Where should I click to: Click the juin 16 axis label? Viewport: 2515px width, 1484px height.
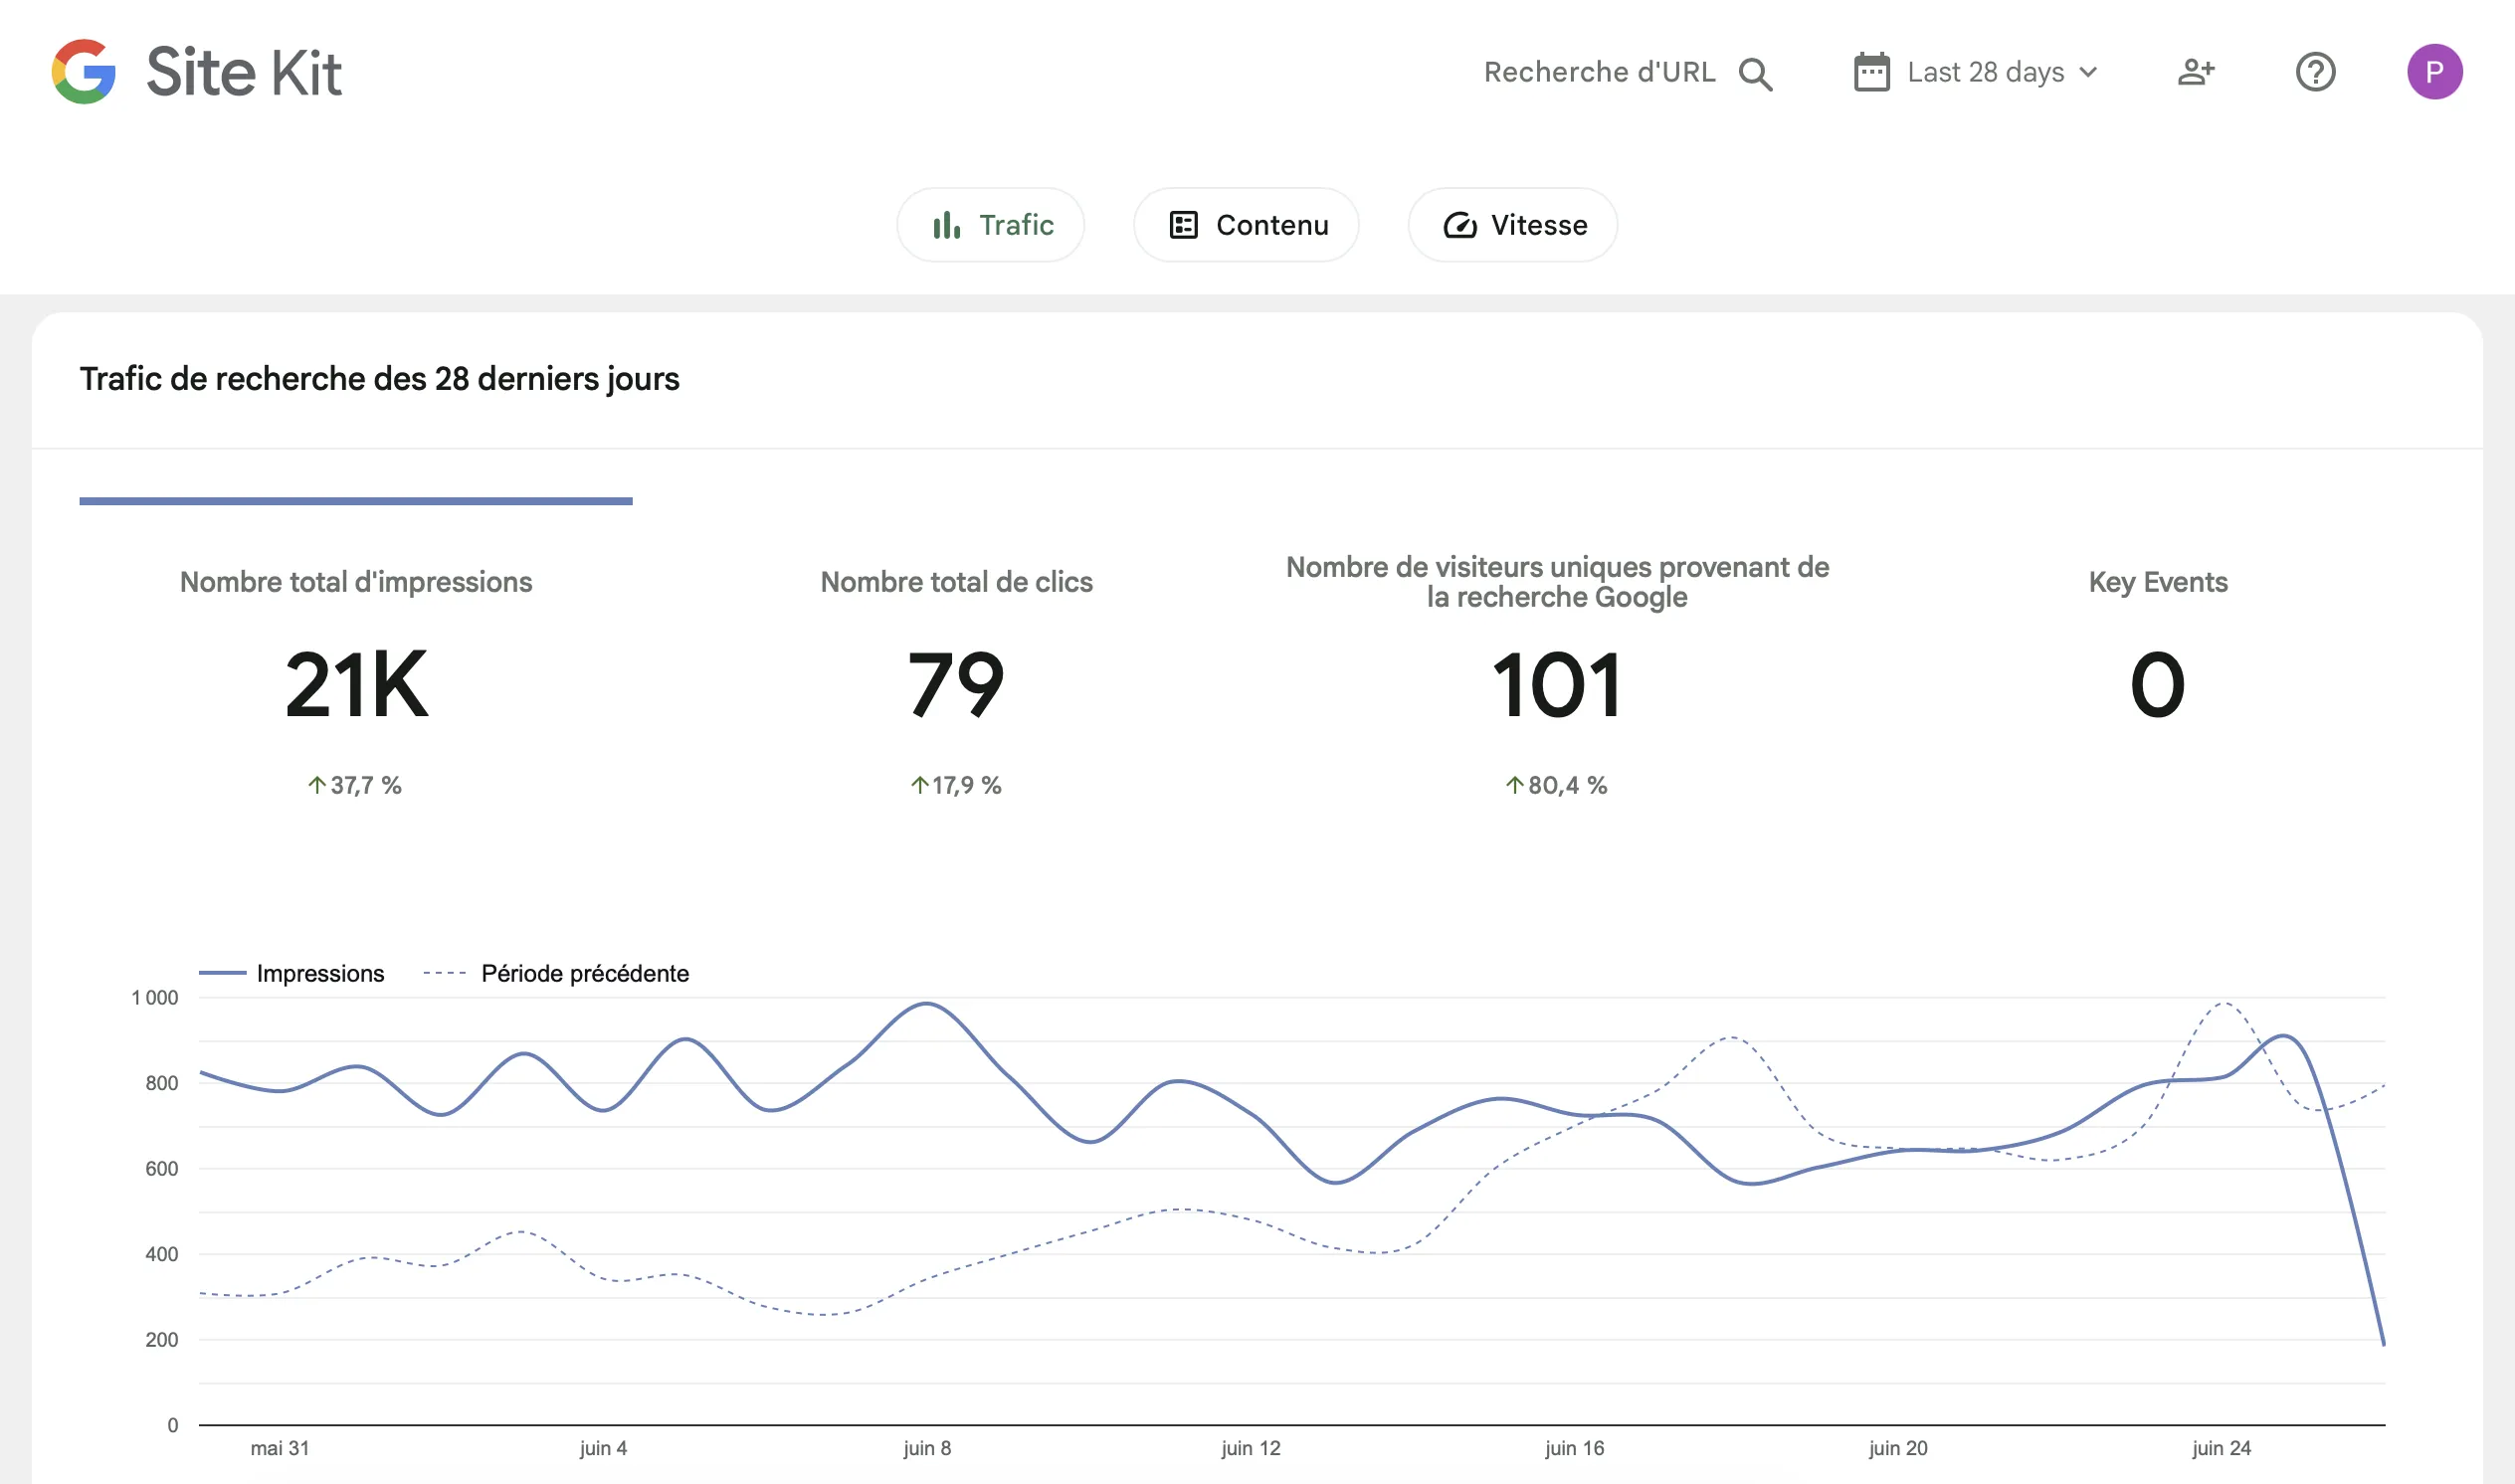pyautogui.click(x=1574, y=1448)
